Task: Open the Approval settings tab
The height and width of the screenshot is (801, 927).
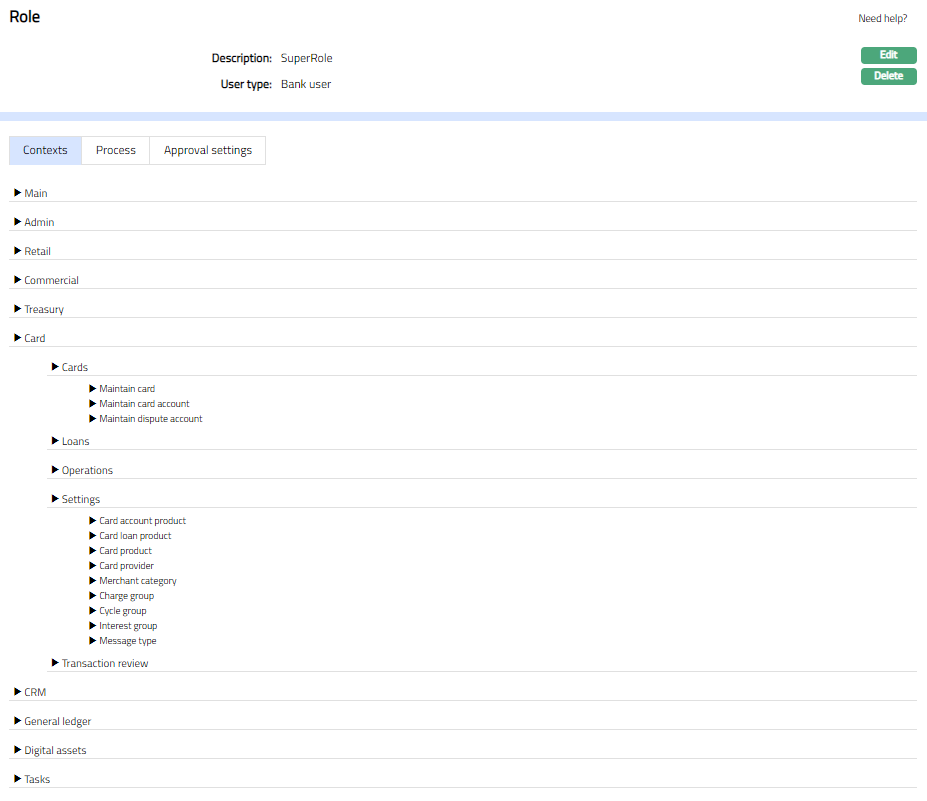Action: click(208, 150)
